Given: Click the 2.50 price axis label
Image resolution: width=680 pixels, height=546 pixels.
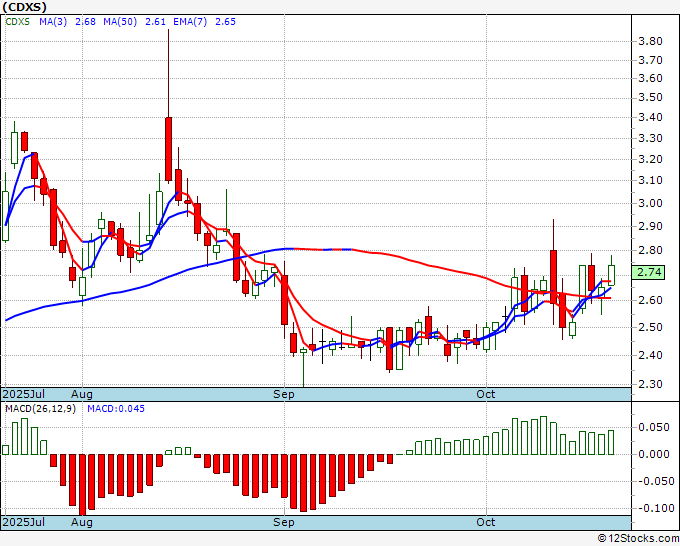Looking at the screenshot, I should (x=651, y=327).
